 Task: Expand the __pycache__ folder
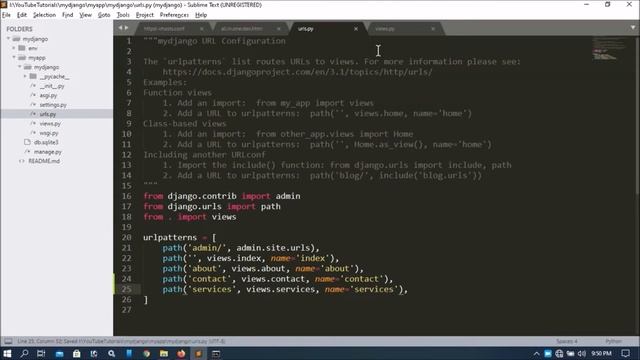(25, 76)
